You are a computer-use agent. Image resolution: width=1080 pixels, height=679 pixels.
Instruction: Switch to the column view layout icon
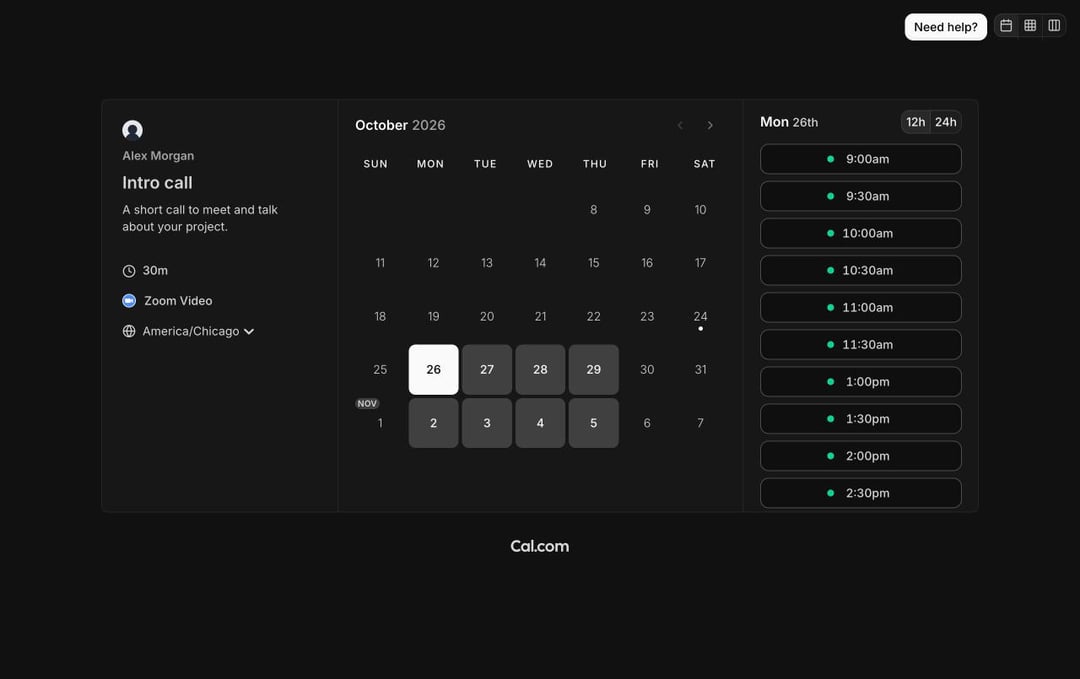tap(1054, 26)
